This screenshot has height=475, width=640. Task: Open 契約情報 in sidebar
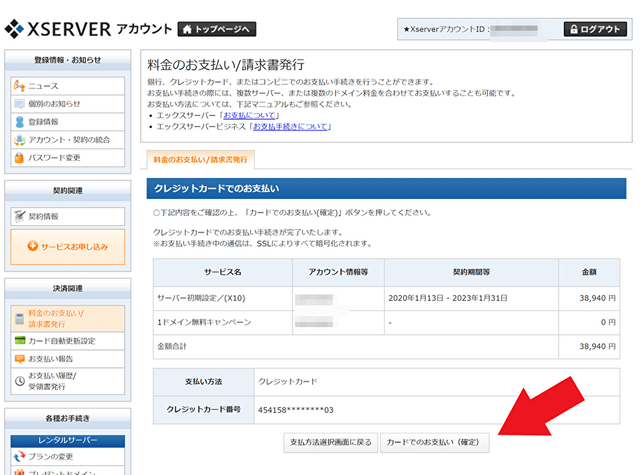[68, 216]
